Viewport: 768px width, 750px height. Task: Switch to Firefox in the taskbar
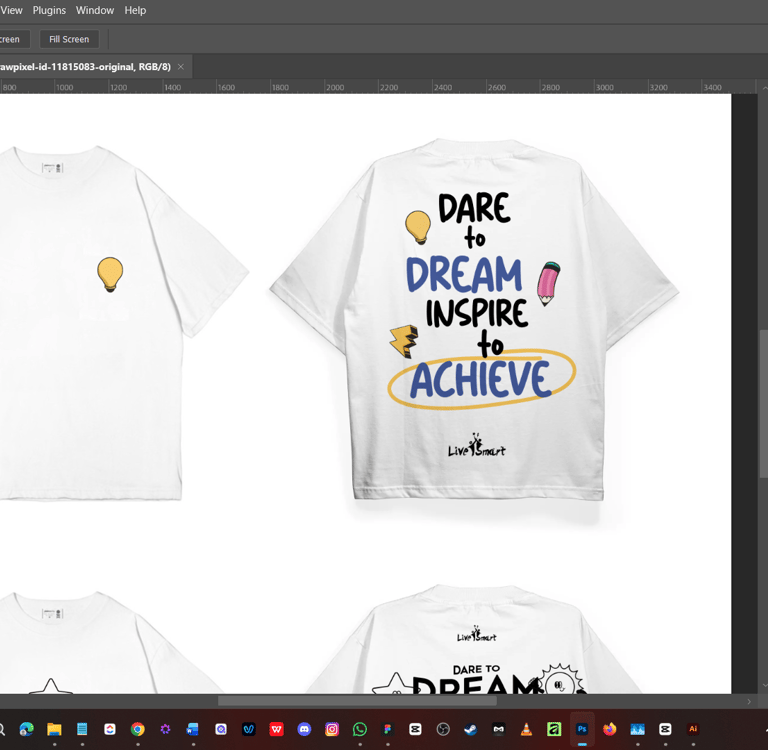coord(609,729)
